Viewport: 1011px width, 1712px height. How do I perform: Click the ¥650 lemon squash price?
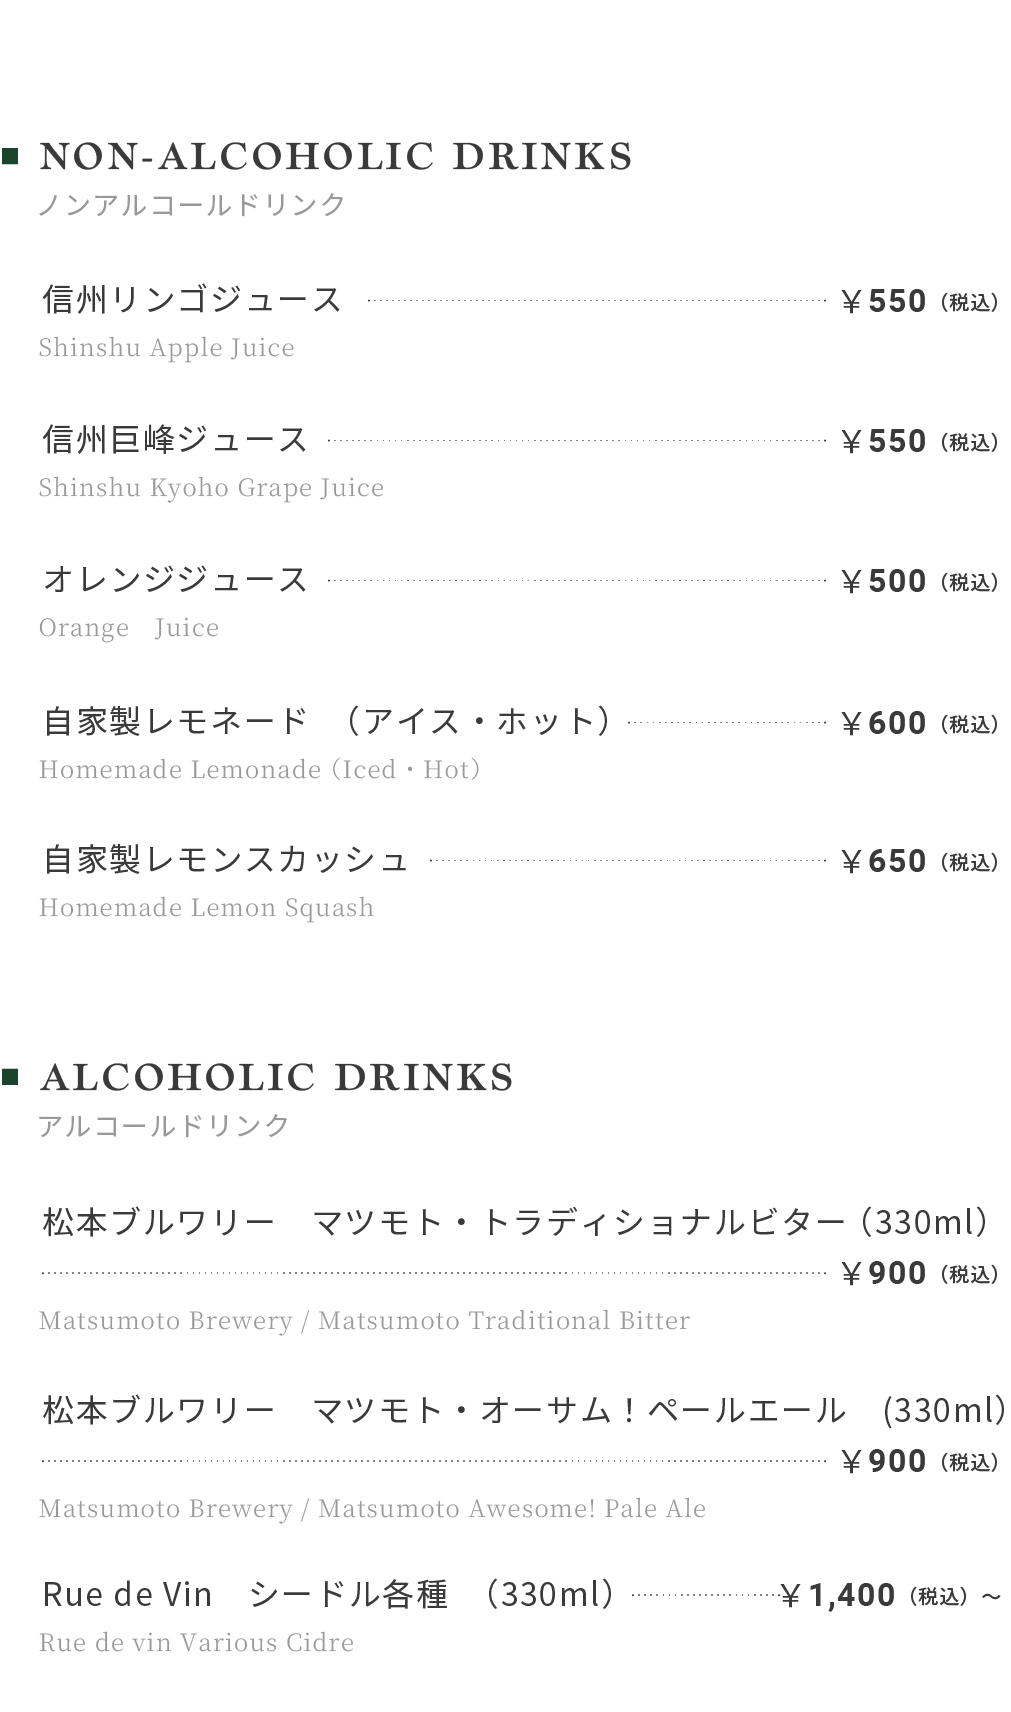click(884, 861)
